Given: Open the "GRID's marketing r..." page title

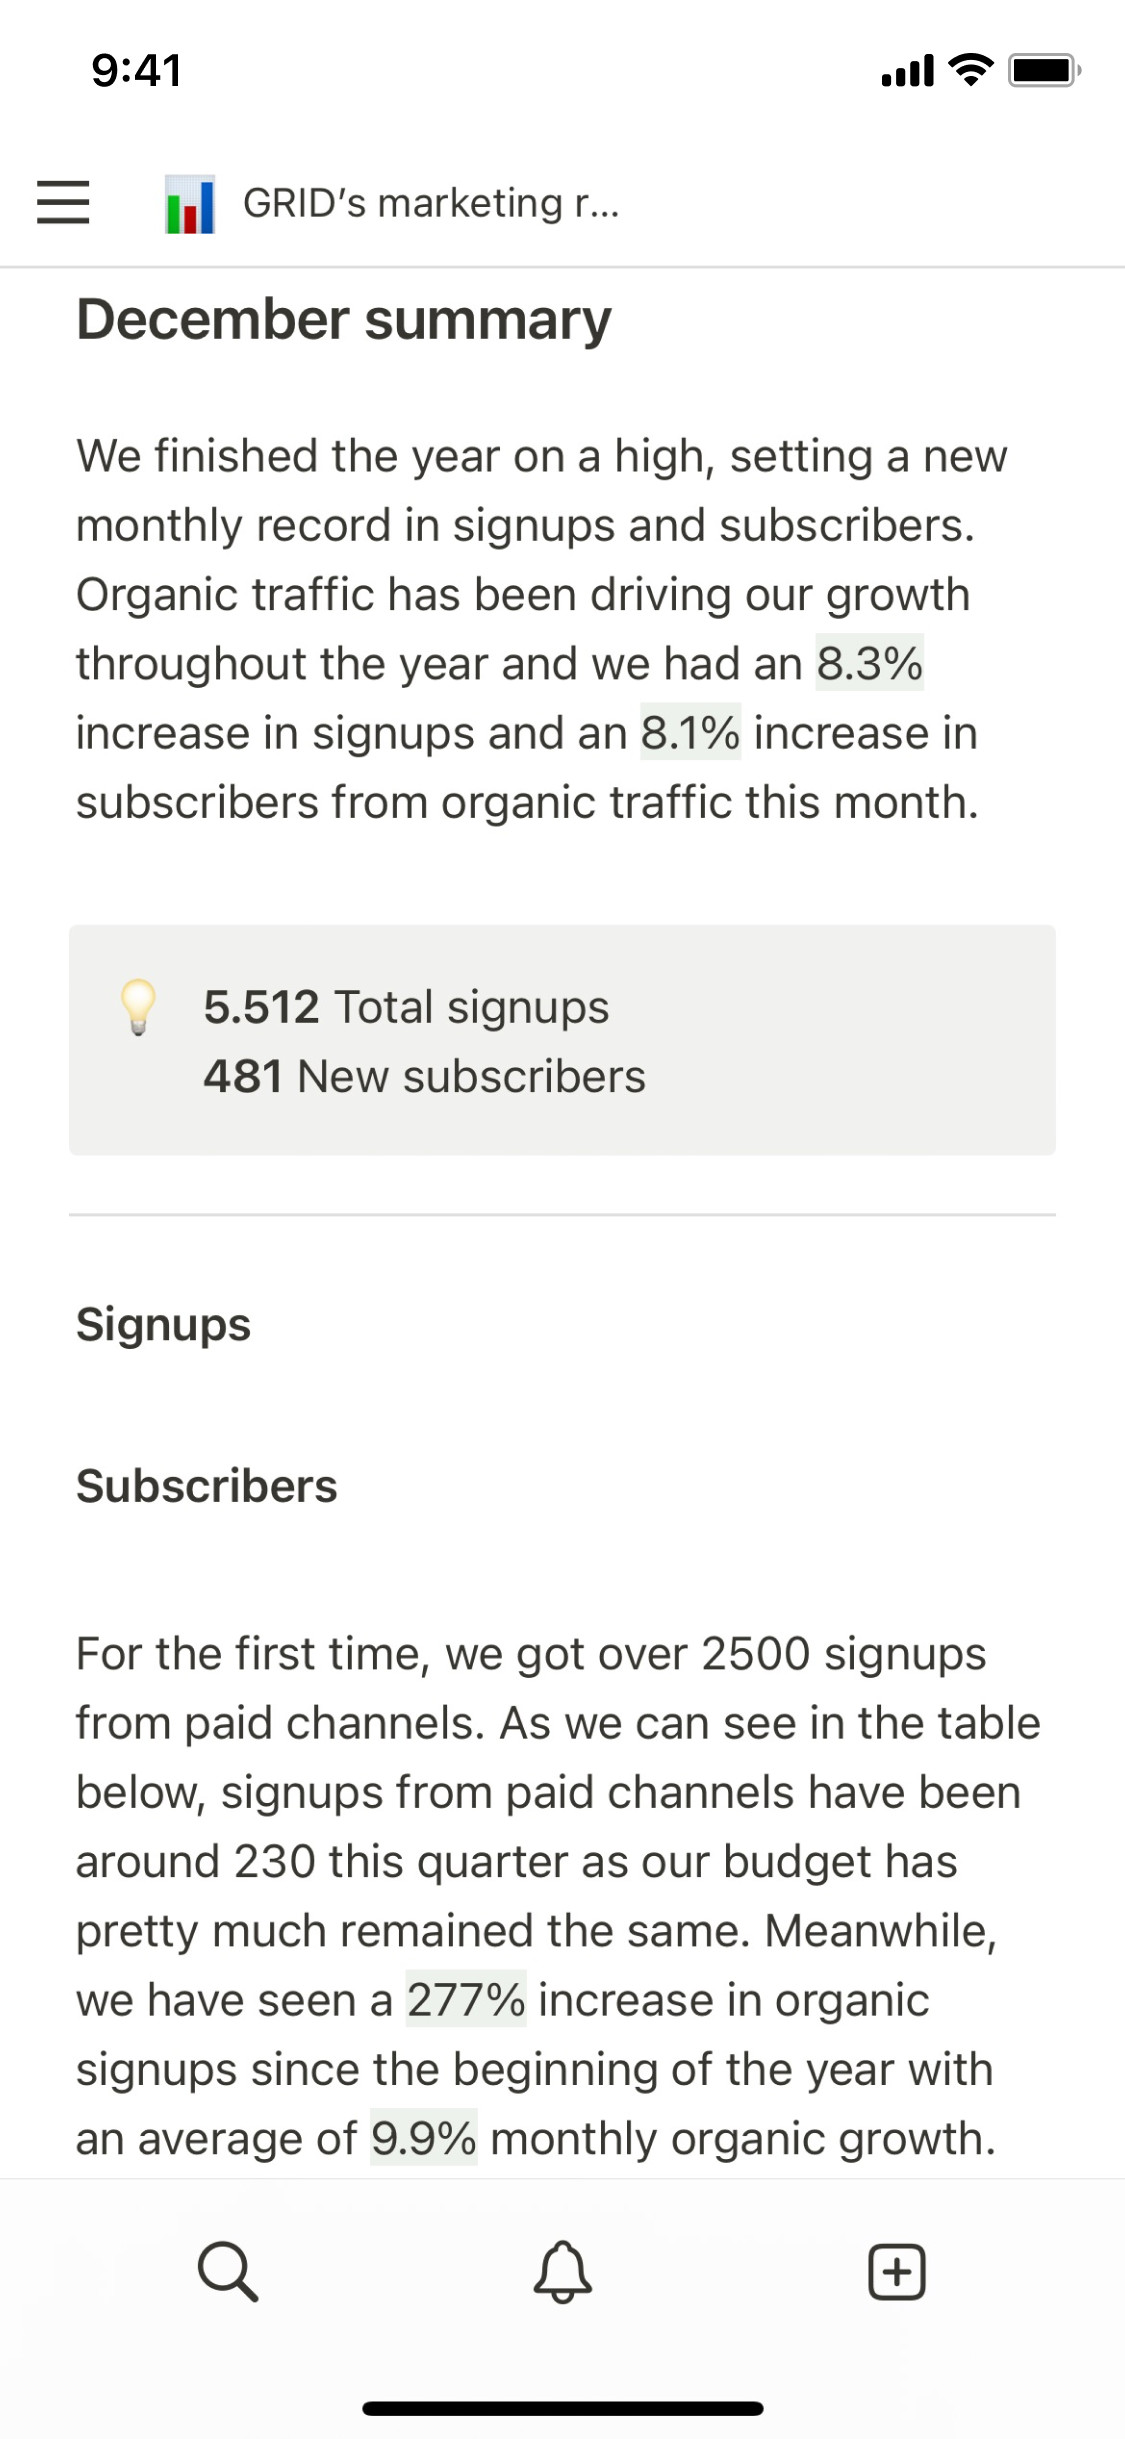Looking at the screenshot, I should coord(431,204).
